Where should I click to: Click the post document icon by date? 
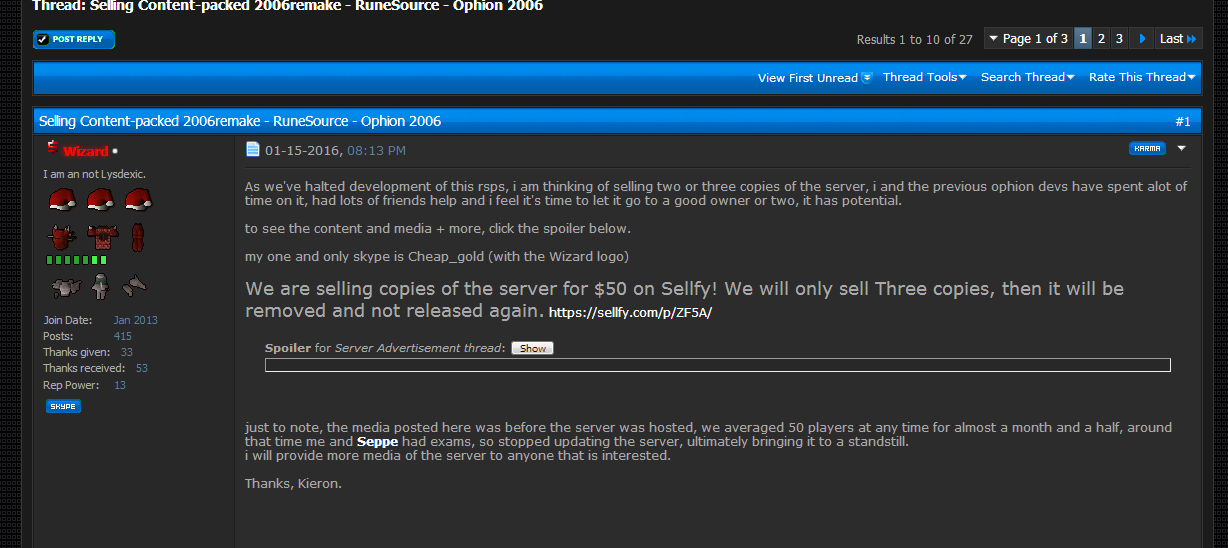(x=253, y=150)
